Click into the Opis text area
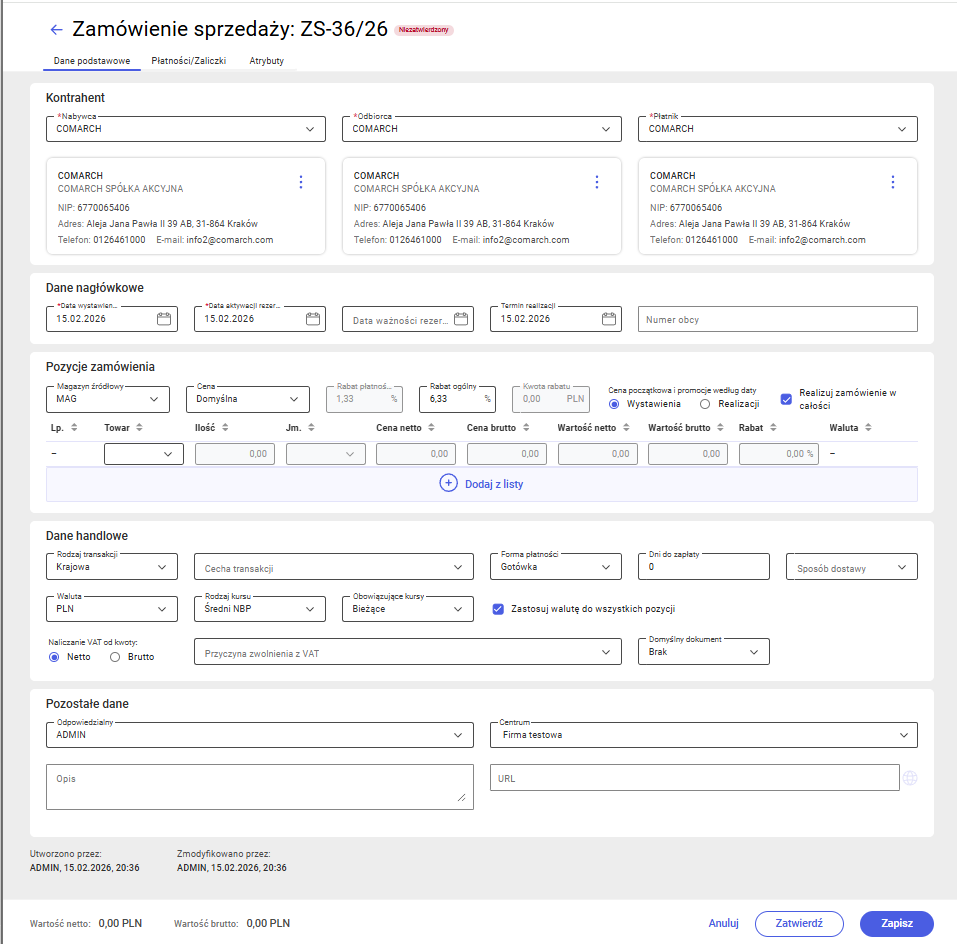Viewport: 957px width, 944px height. click(259, 786)
